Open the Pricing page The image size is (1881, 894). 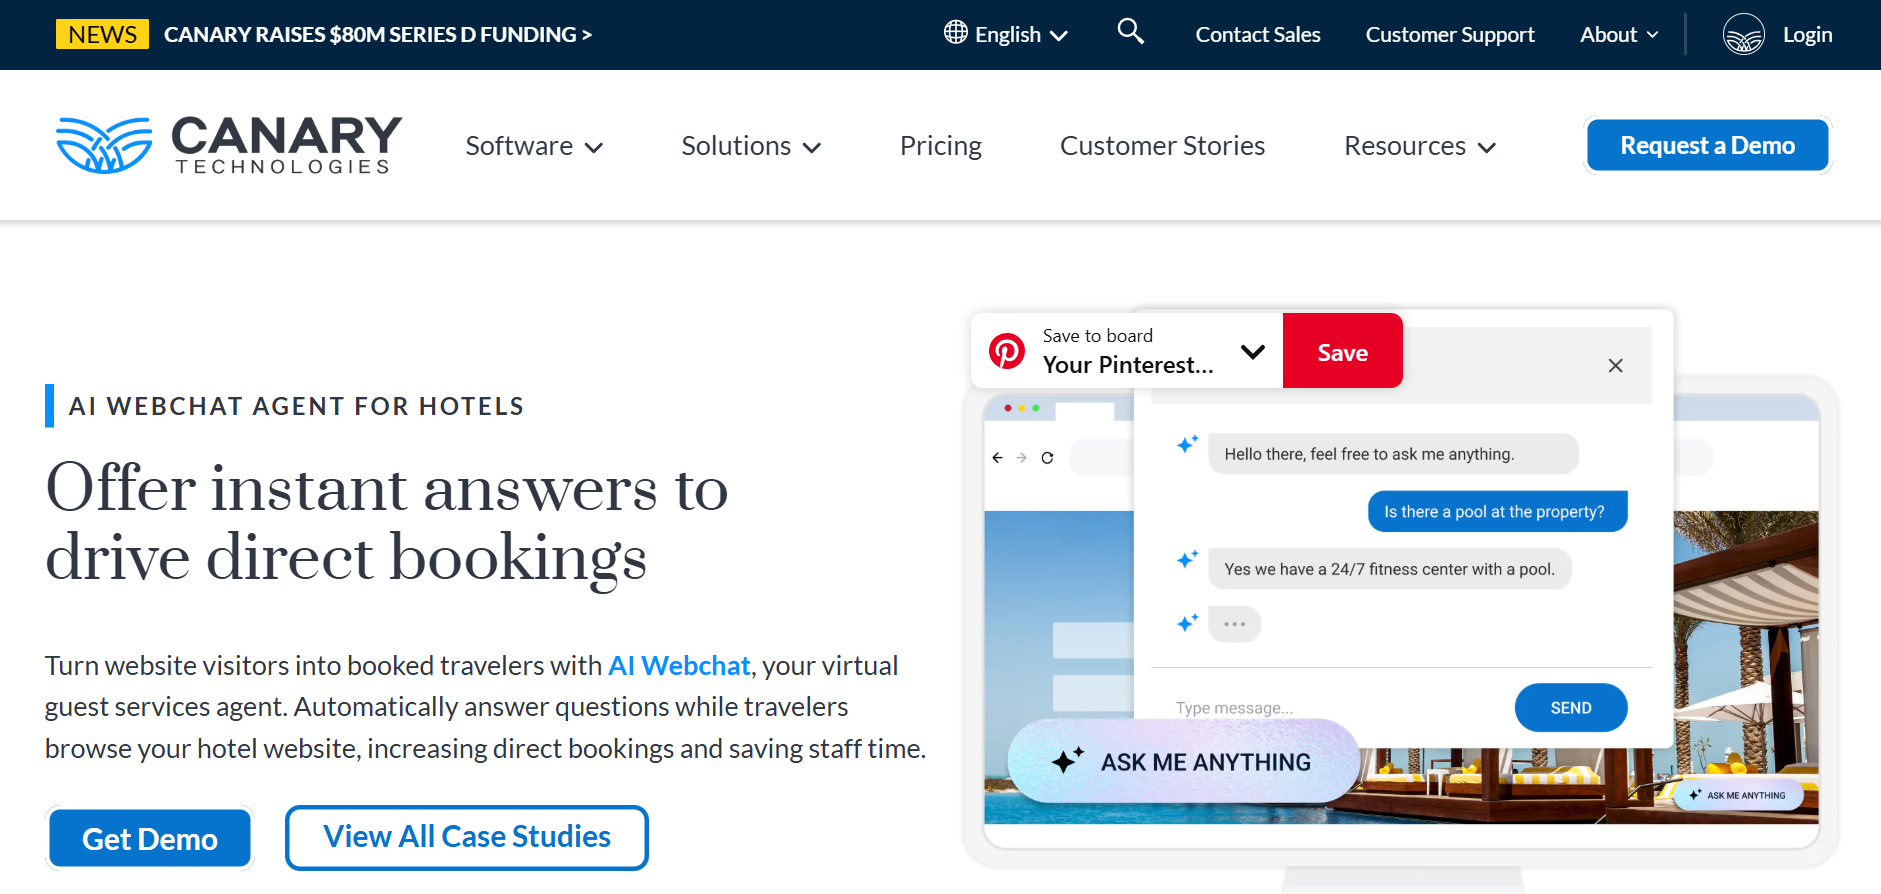coord(941,146)
